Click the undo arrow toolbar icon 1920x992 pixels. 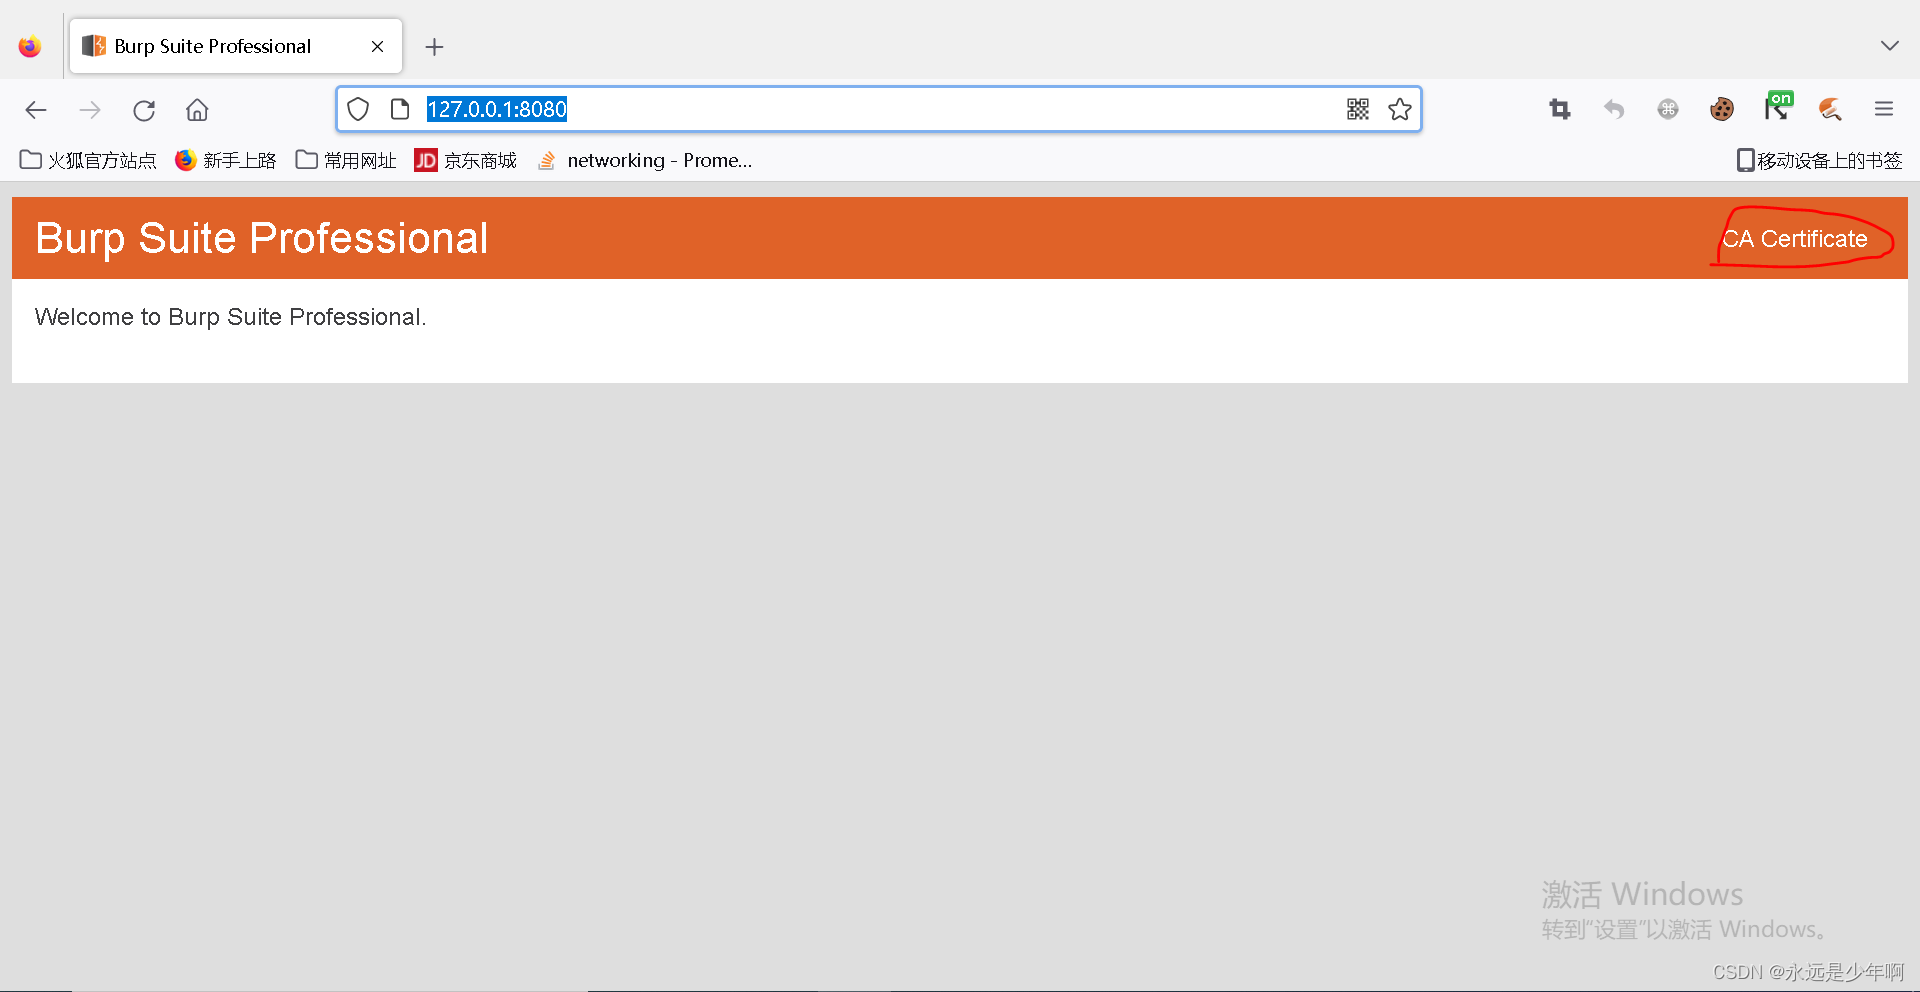pyautogui.click(x=1614, y=109)
